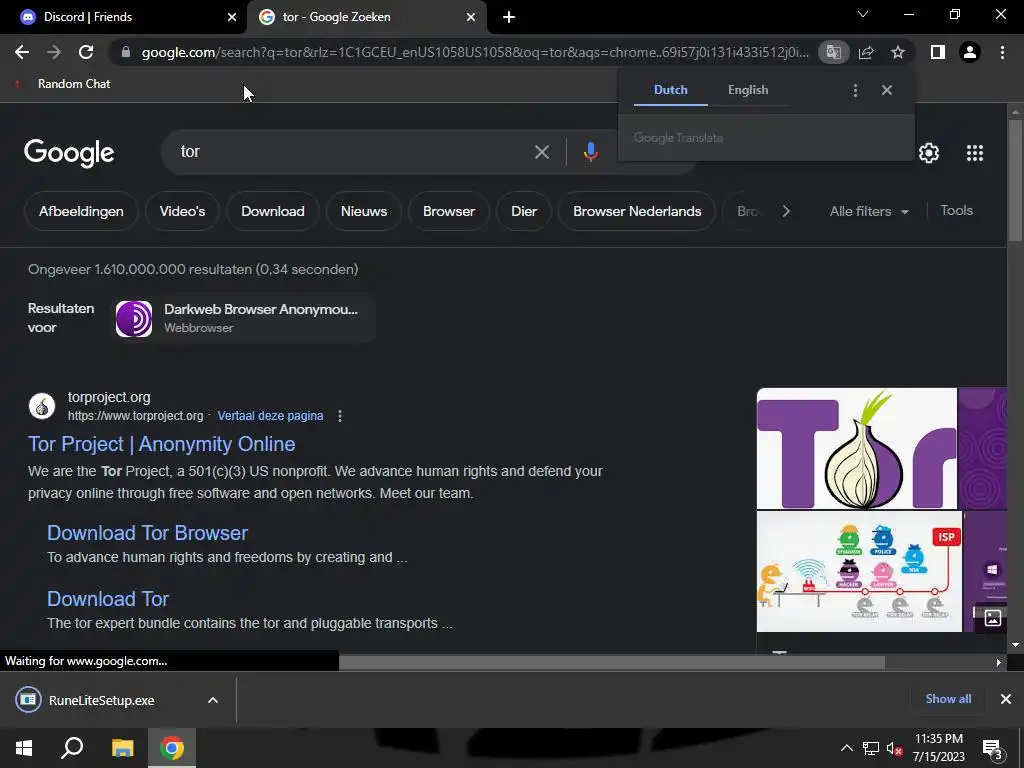Open a new browser tab

click(x=509, y=17)
